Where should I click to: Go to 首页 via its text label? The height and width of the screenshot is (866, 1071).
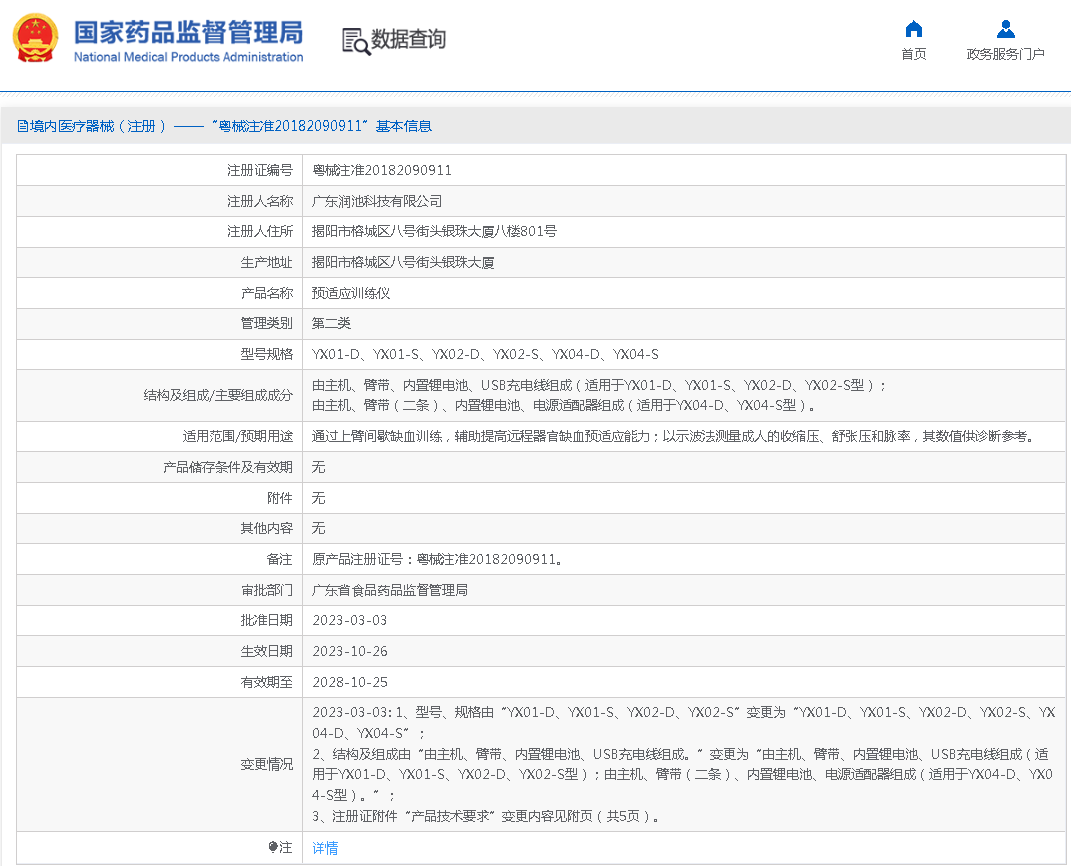(x=913, y=54)
